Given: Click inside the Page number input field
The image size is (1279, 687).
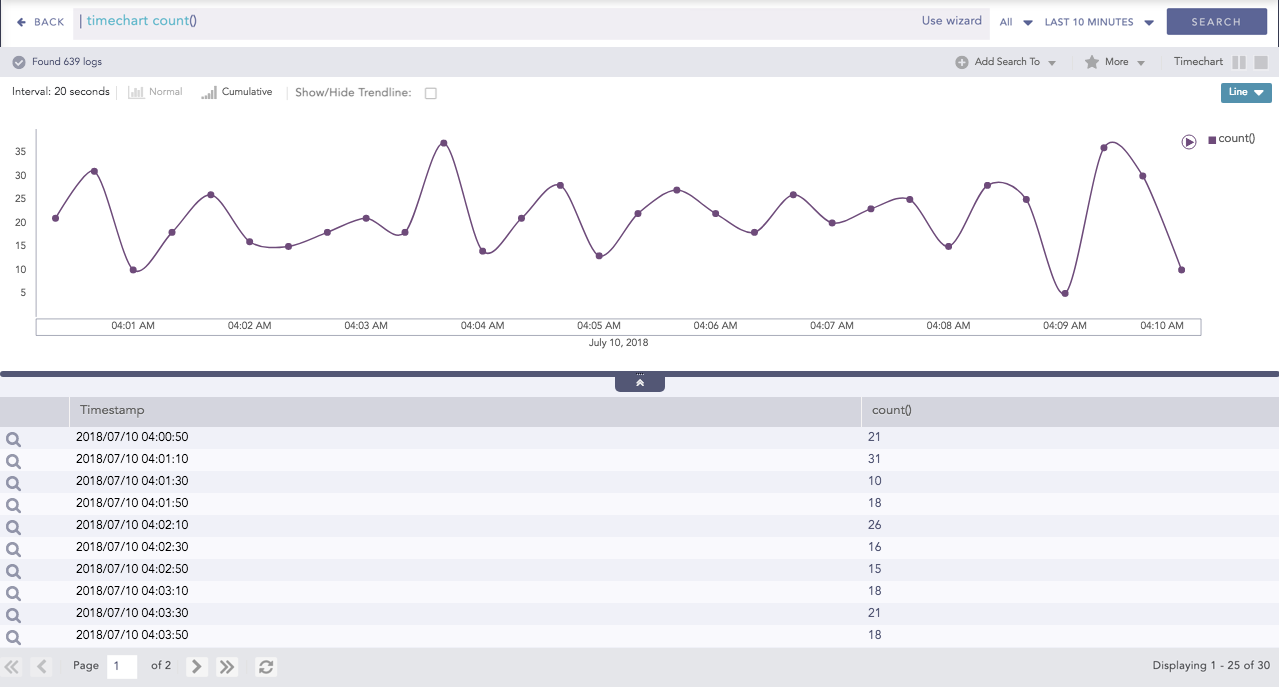Looking at the screenshot, I should pos(121,666).
